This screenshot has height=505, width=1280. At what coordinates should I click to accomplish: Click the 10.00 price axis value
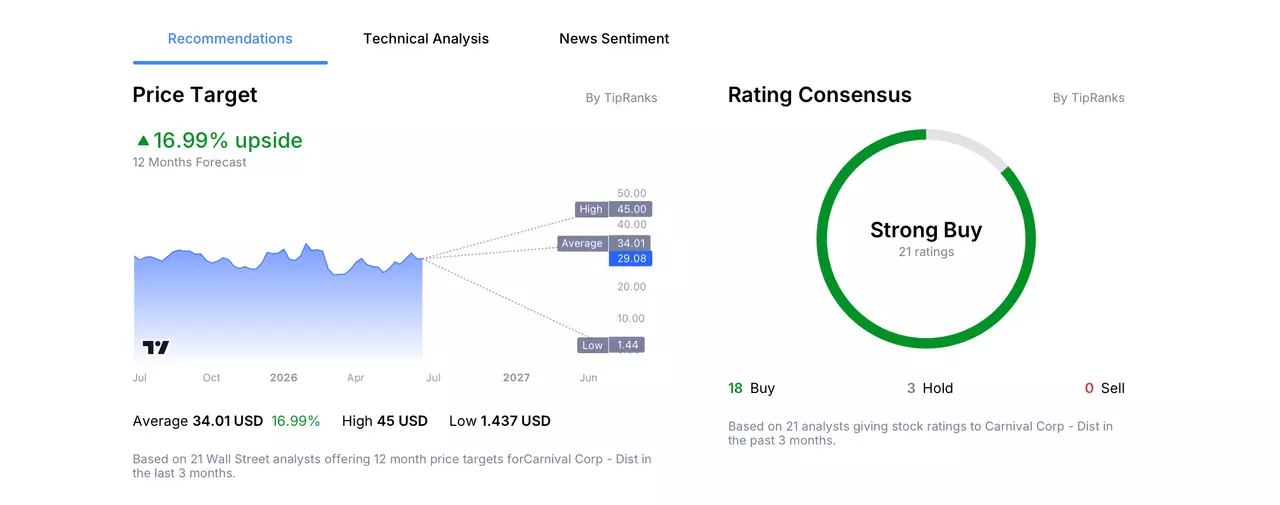(x=632, y=318)
